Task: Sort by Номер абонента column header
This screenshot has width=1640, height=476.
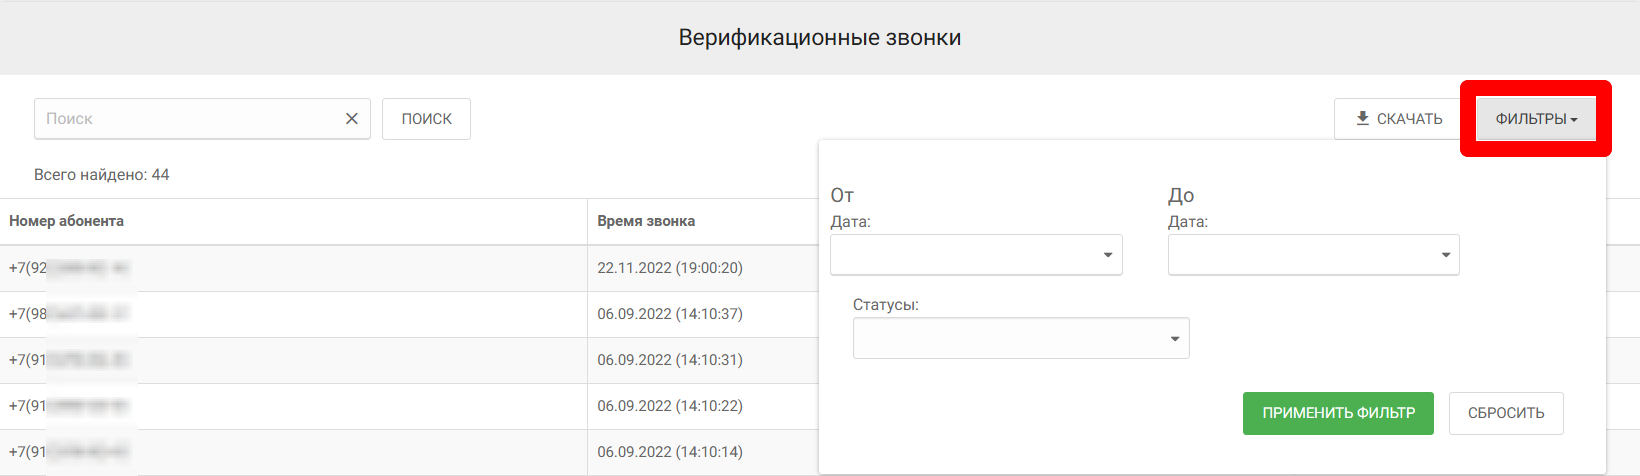Action: click(x=67, y=221)
